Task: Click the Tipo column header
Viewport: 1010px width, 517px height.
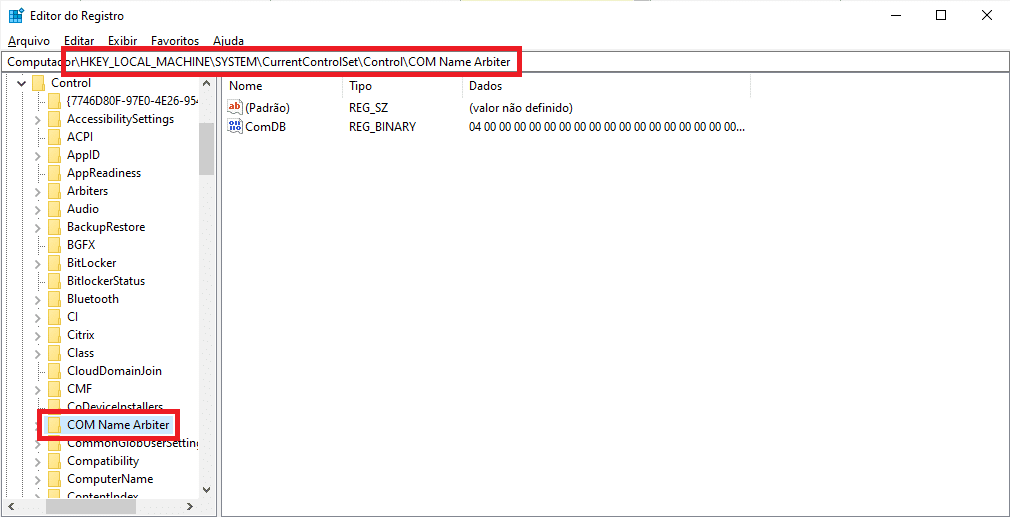Action: pos(361,86)
